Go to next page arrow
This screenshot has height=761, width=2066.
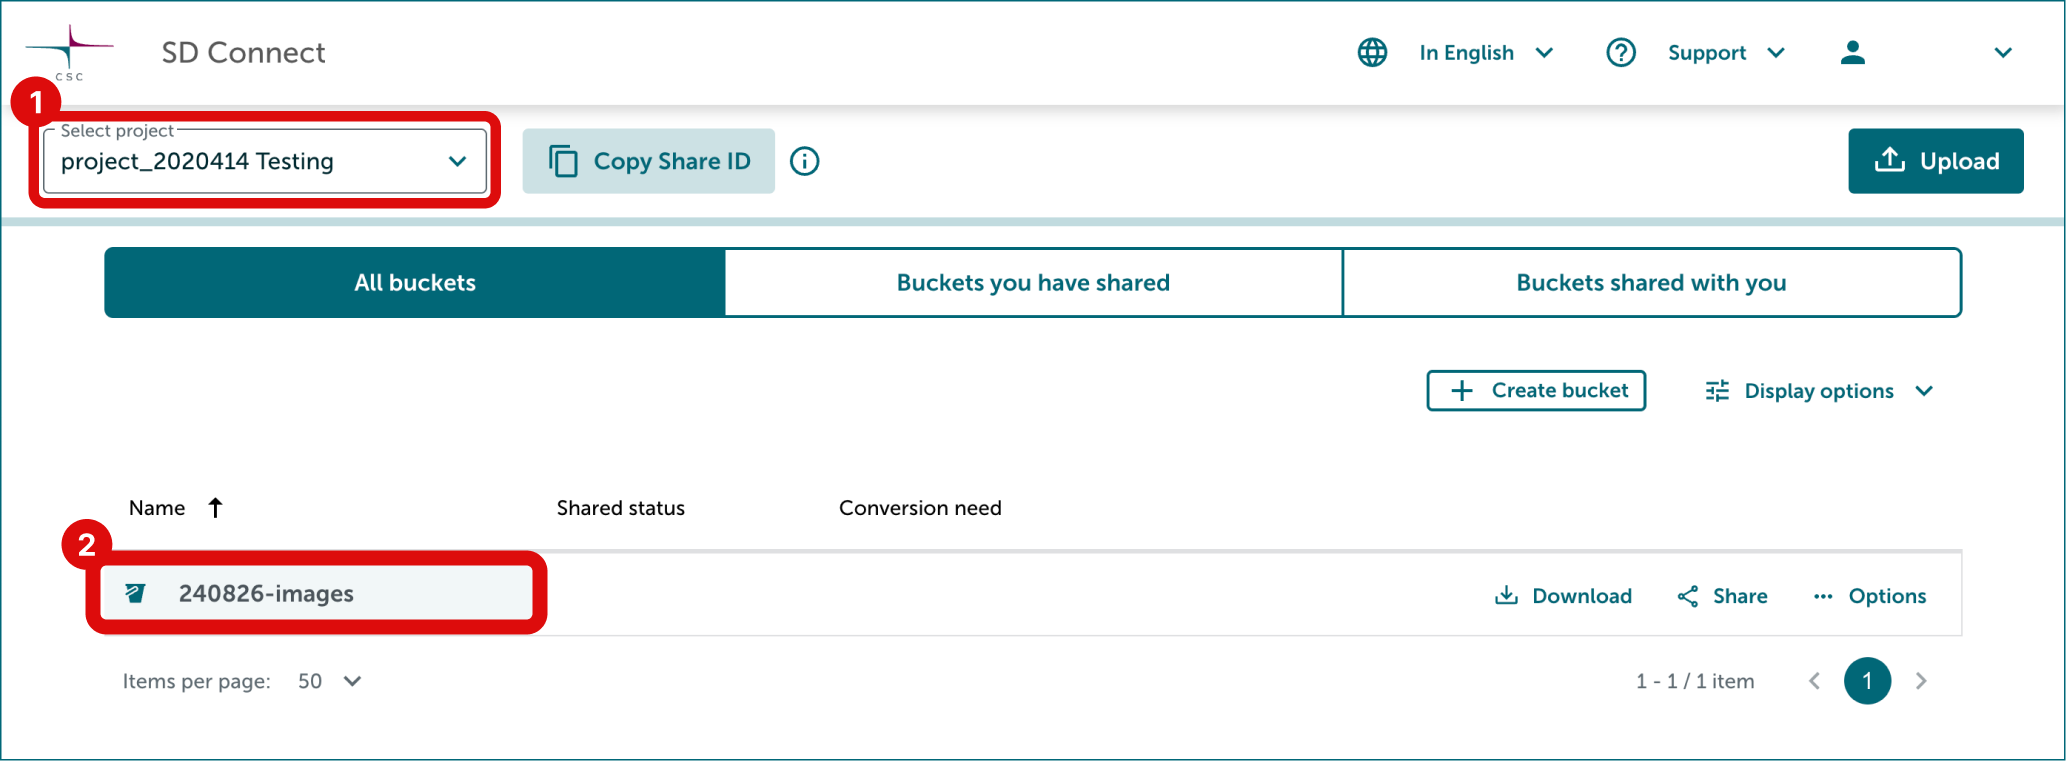(x=1920, y=681)
